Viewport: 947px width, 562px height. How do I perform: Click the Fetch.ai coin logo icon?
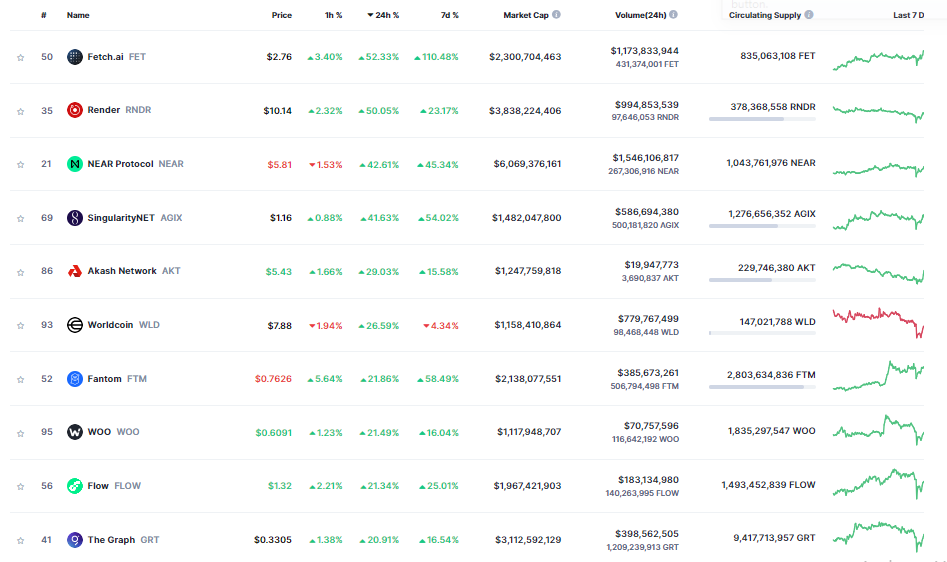pos(74,57)
